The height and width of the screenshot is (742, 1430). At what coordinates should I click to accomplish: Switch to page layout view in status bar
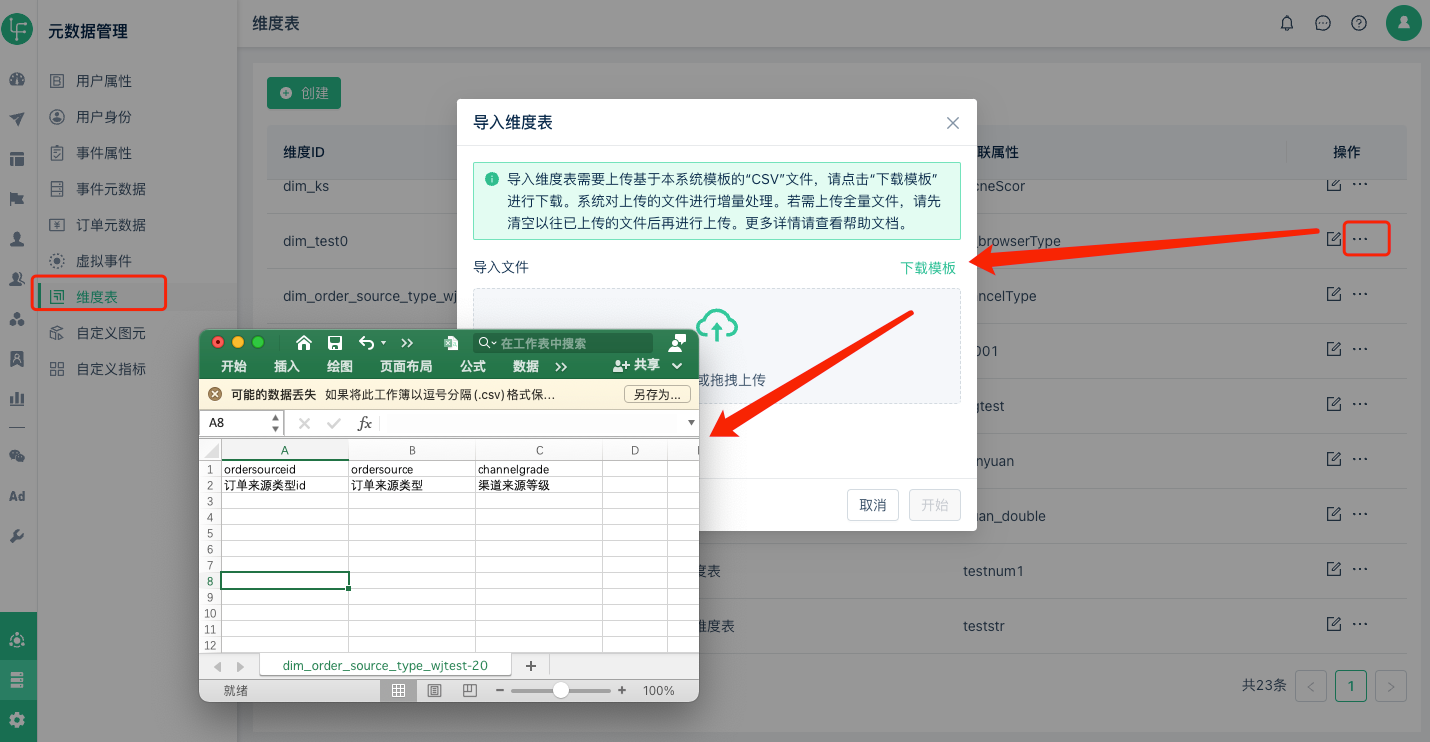(x=434, y=691)
